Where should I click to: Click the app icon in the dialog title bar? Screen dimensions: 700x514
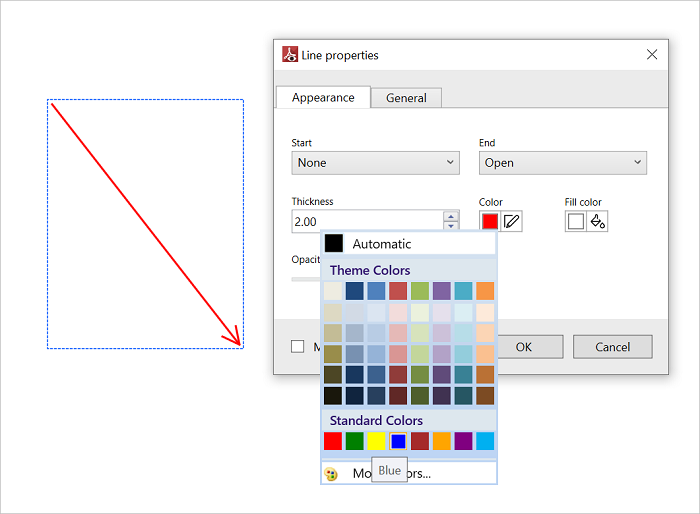[x=290, y=55]
